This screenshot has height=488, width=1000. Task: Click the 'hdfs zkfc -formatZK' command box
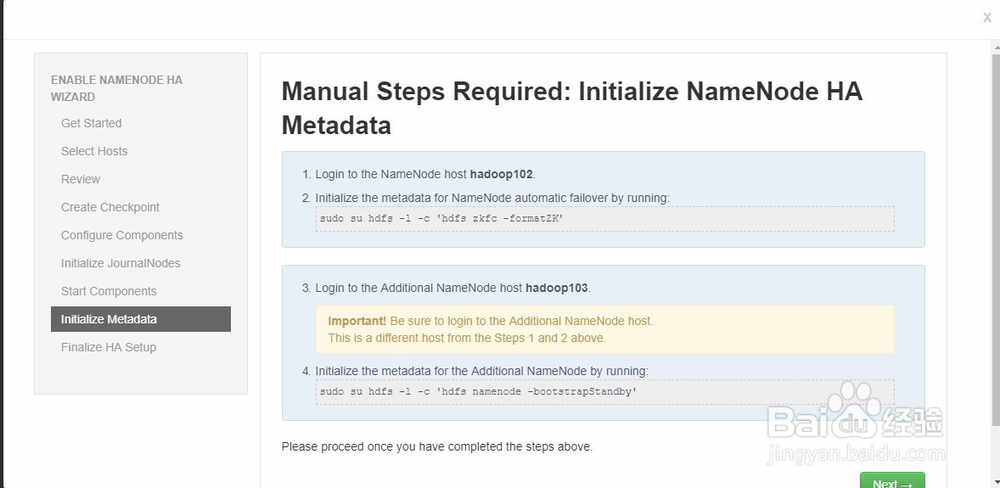pos(604,218)
